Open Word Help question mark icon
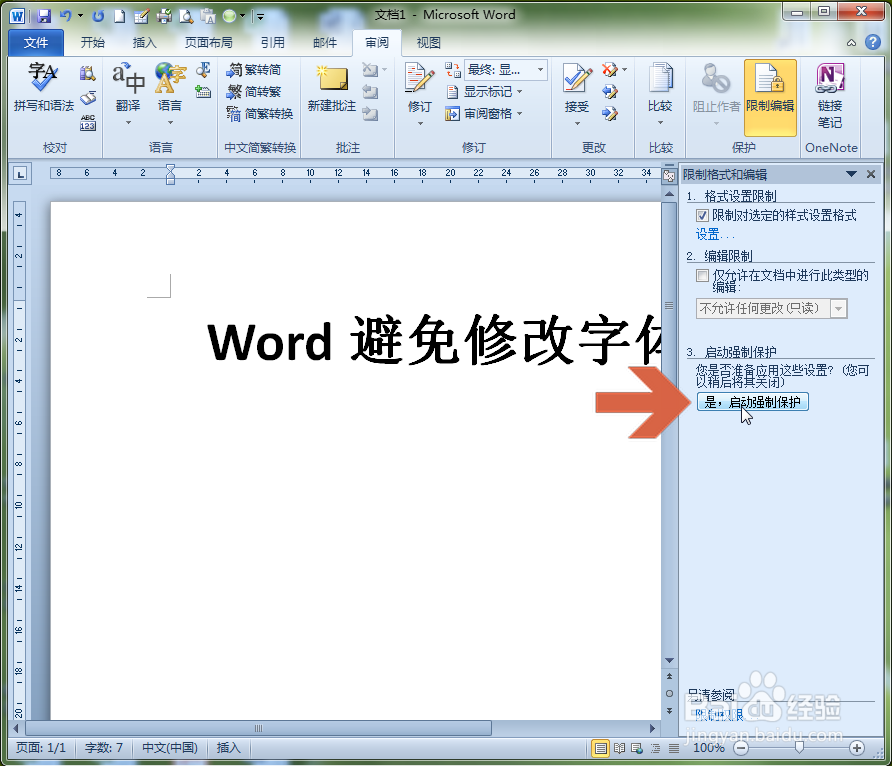 (873, 42)
